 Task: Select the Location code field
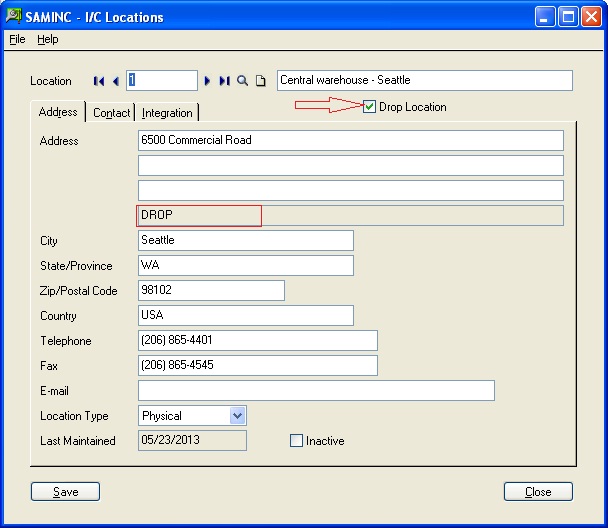(x=162, y=81)
